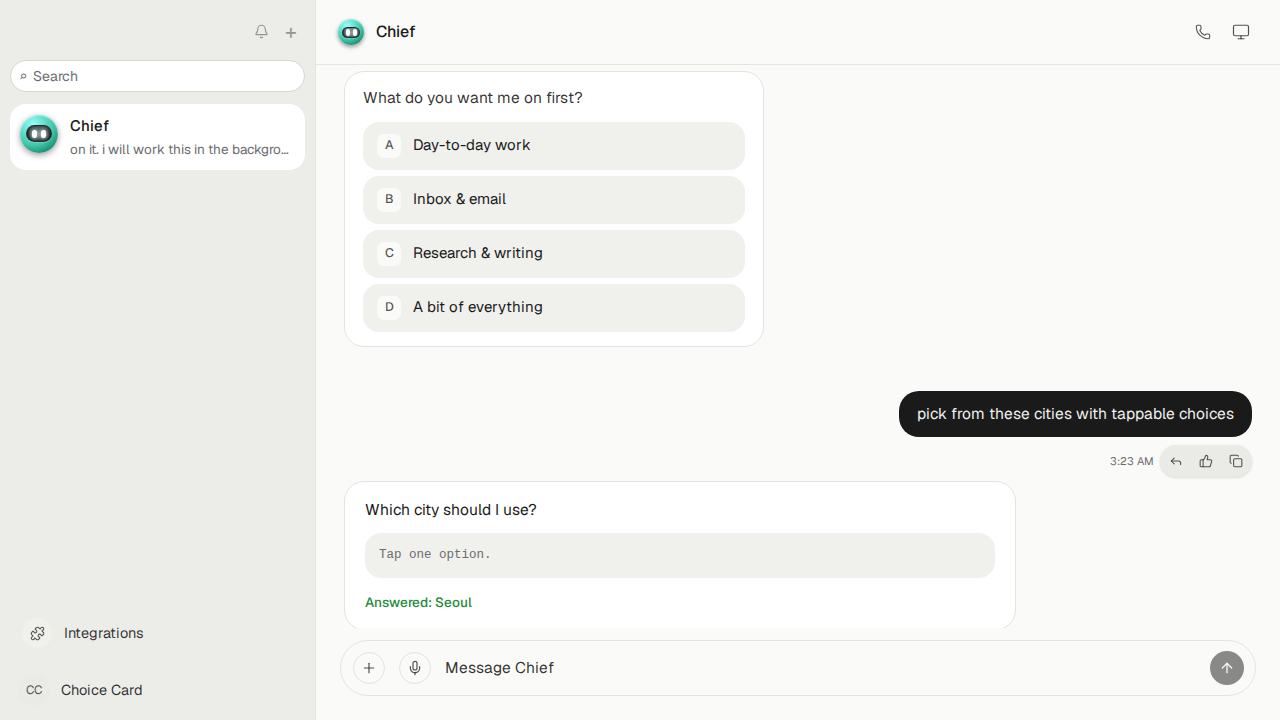Open the screen share monitor icon
The width and height of the screenshot is (1280, 720).
(x=1241, y=32)
